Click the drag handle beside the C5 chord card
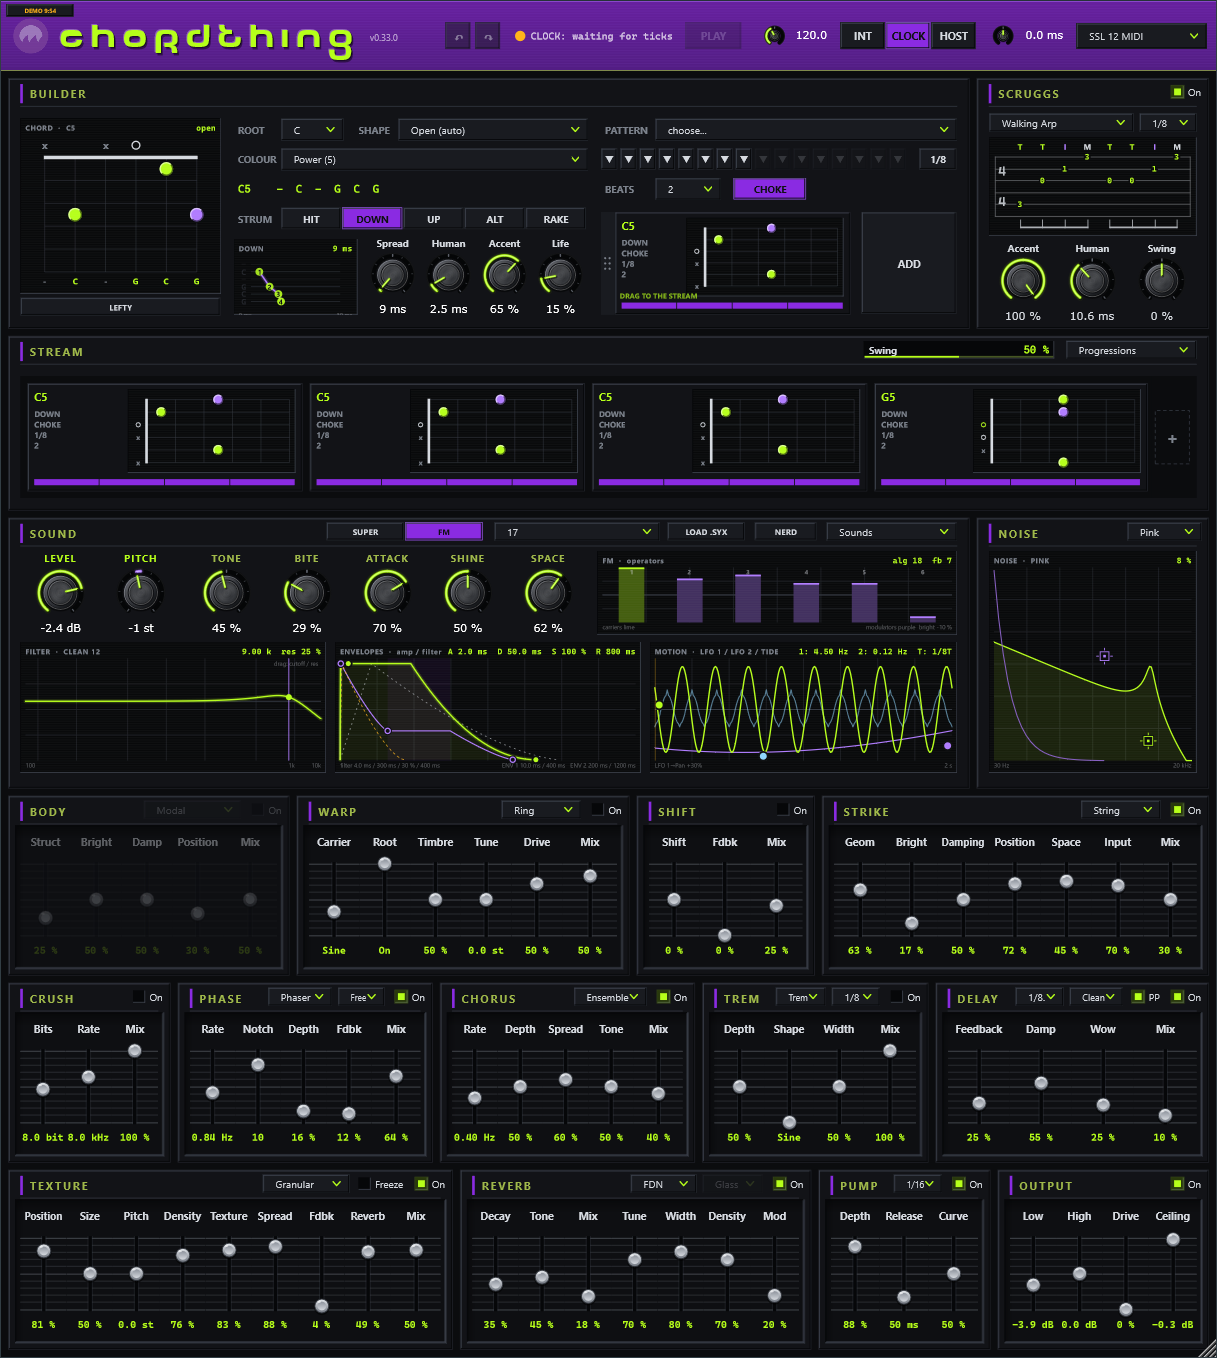 [607, 264]
